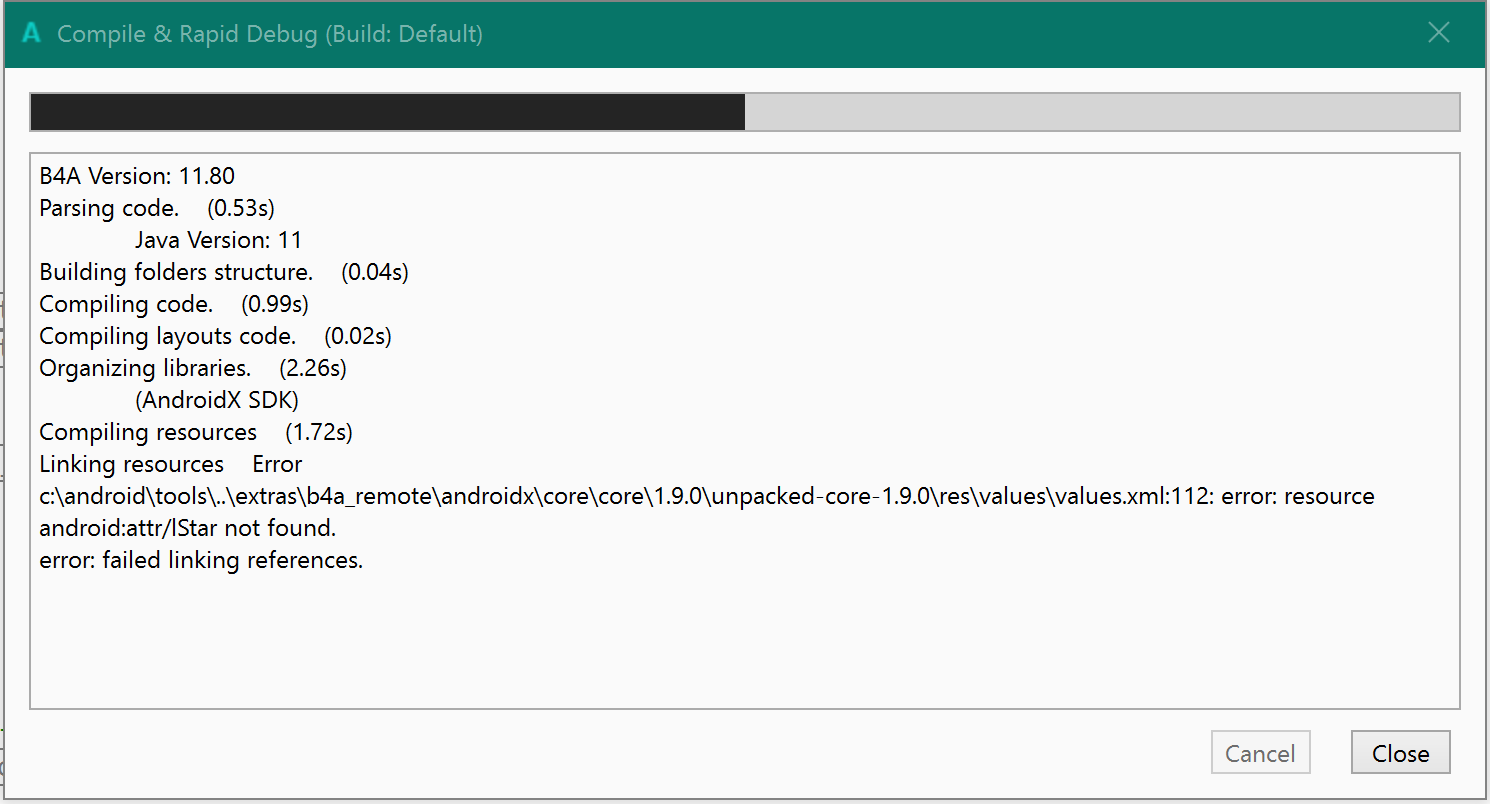Select the 'Compiling resources (1.72s)' line
This screenshot has height=804, width=1490.
click(x=196, y=433)
